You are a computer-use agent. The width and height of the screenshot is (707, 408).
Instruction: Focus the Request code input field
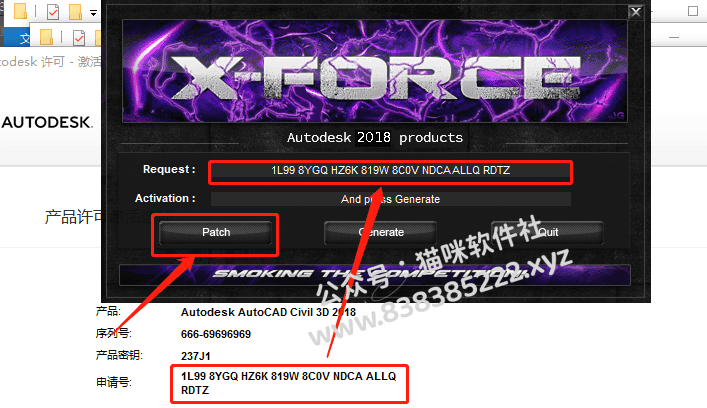pos(390,170)
